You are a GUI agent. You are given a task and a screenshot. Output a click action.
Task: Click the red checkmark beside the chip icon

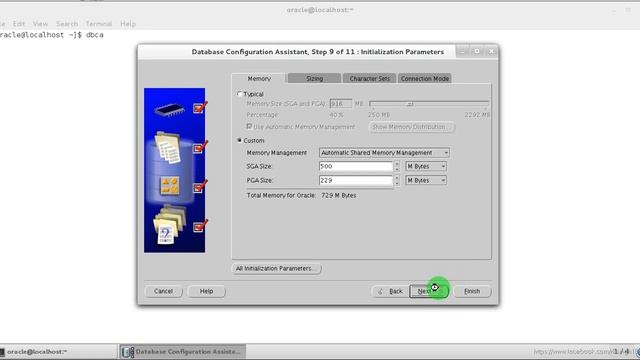pos(200,107)
